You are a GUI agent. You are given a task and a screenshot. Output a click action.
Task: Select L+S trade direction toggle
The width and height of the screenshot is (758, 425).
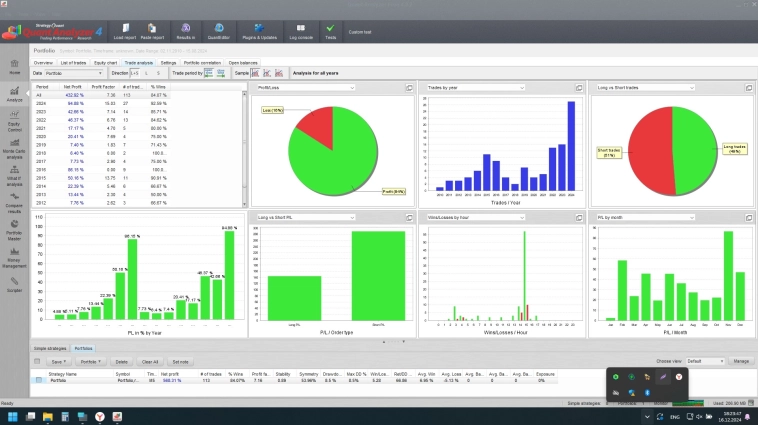[x=135, y=73]
